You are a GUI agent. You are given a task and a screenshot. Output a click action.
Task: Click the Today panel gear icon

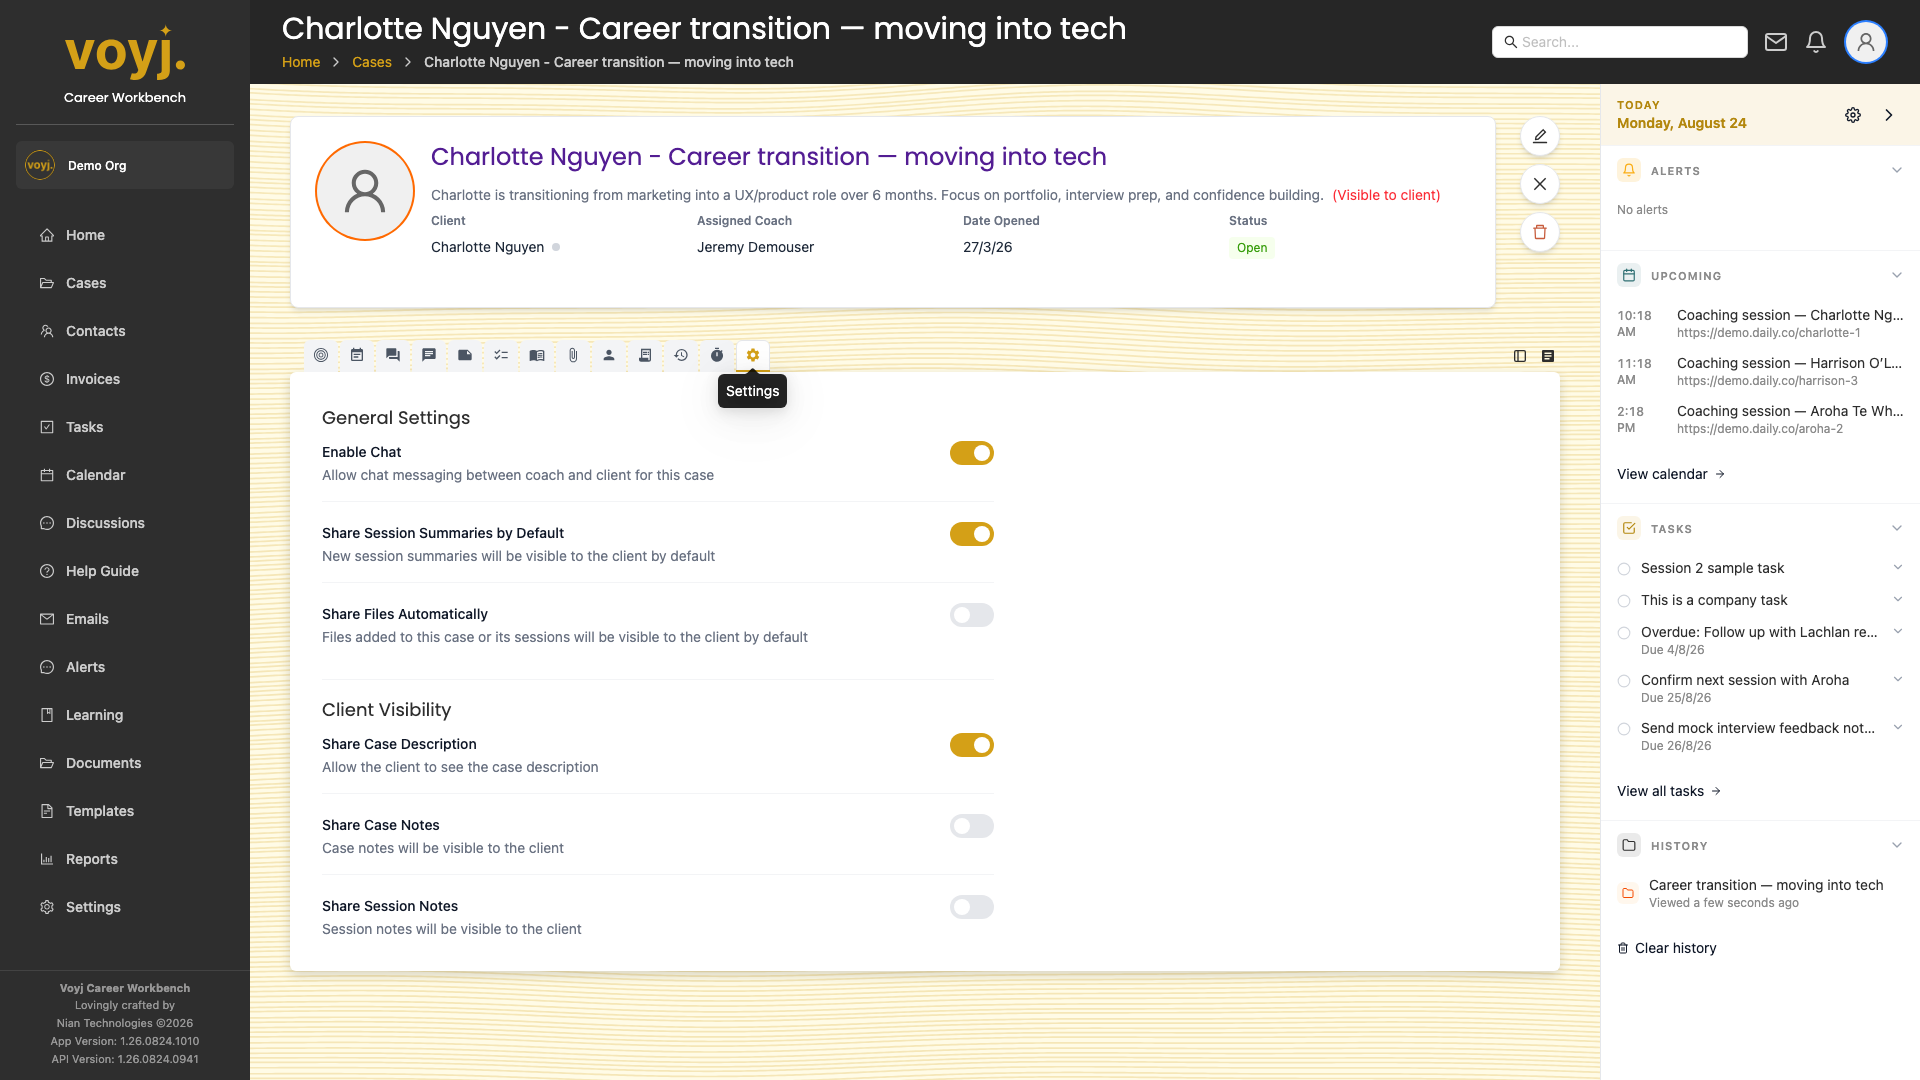1853,115
